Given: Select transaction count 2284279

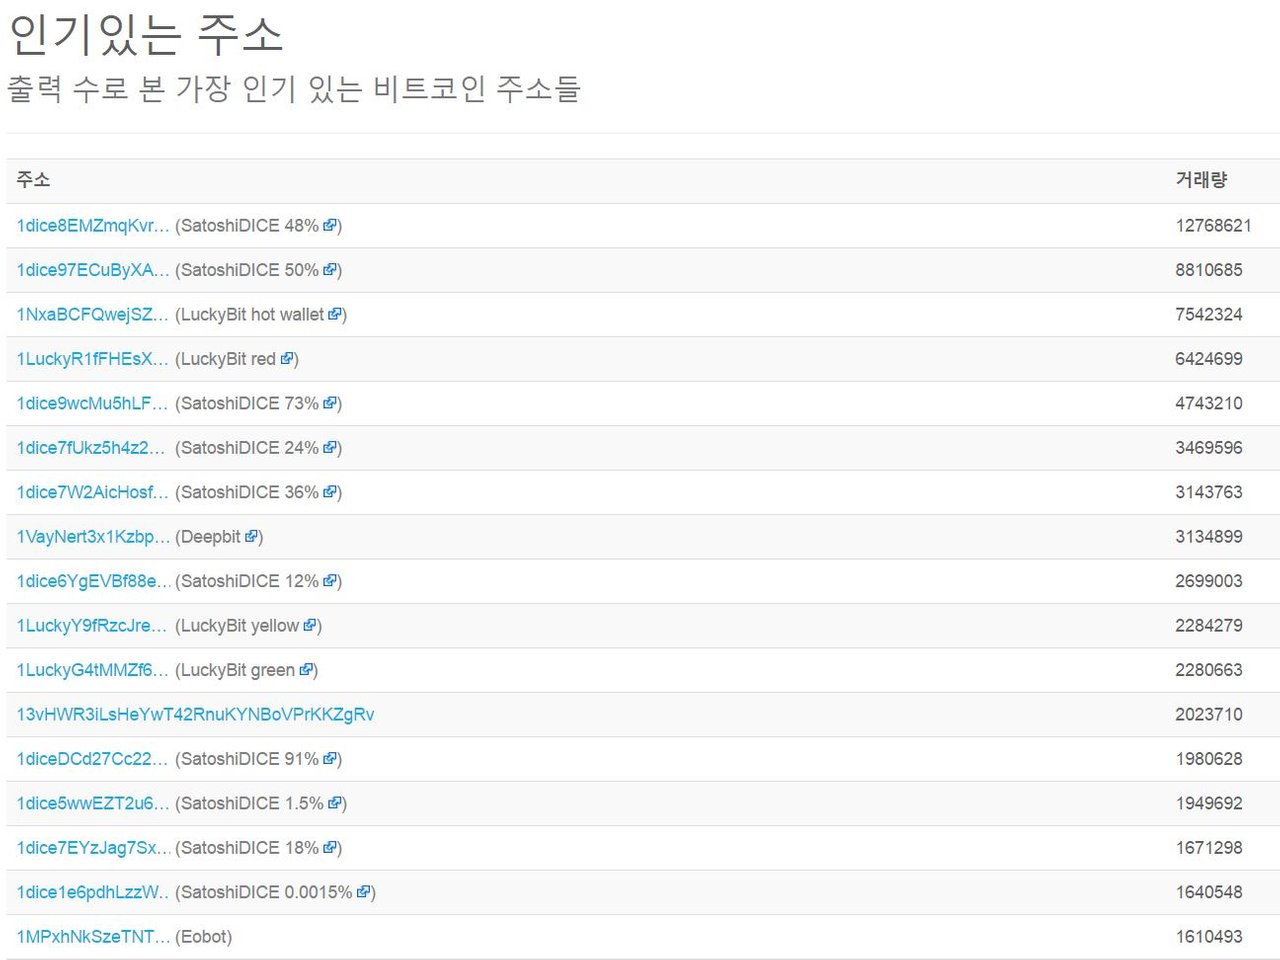Looking at the screenshot, I should [x=1209, y=626].
